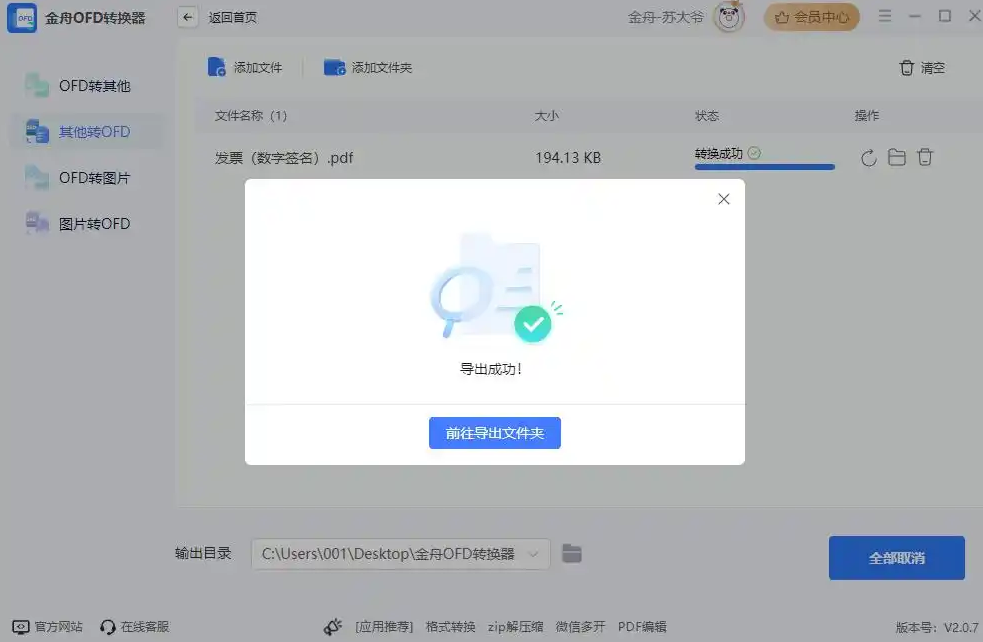This screenshot has width=983, height=642.
Task: Open the 官方网站 link
Action: [58, 627]
